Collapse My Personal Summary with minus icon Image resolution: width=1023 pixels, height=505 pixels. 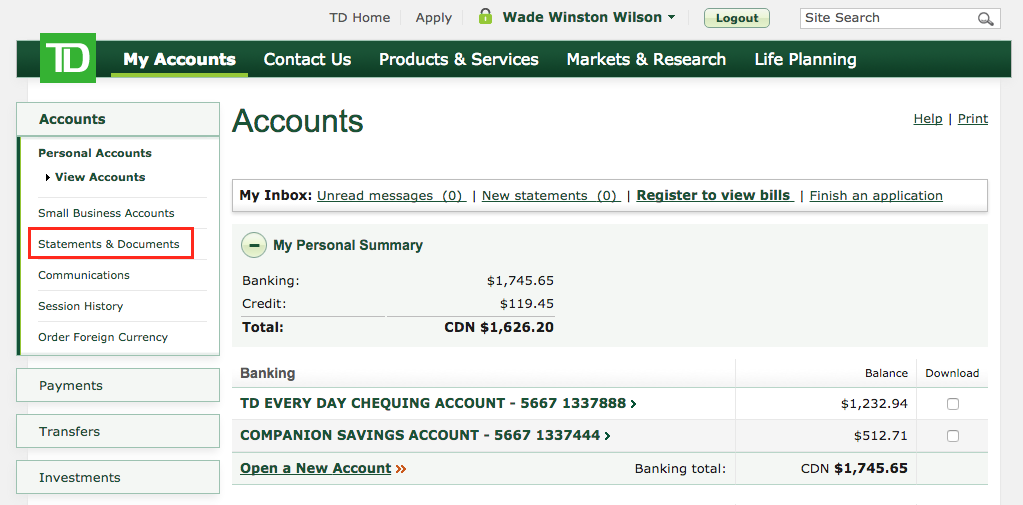254,245
